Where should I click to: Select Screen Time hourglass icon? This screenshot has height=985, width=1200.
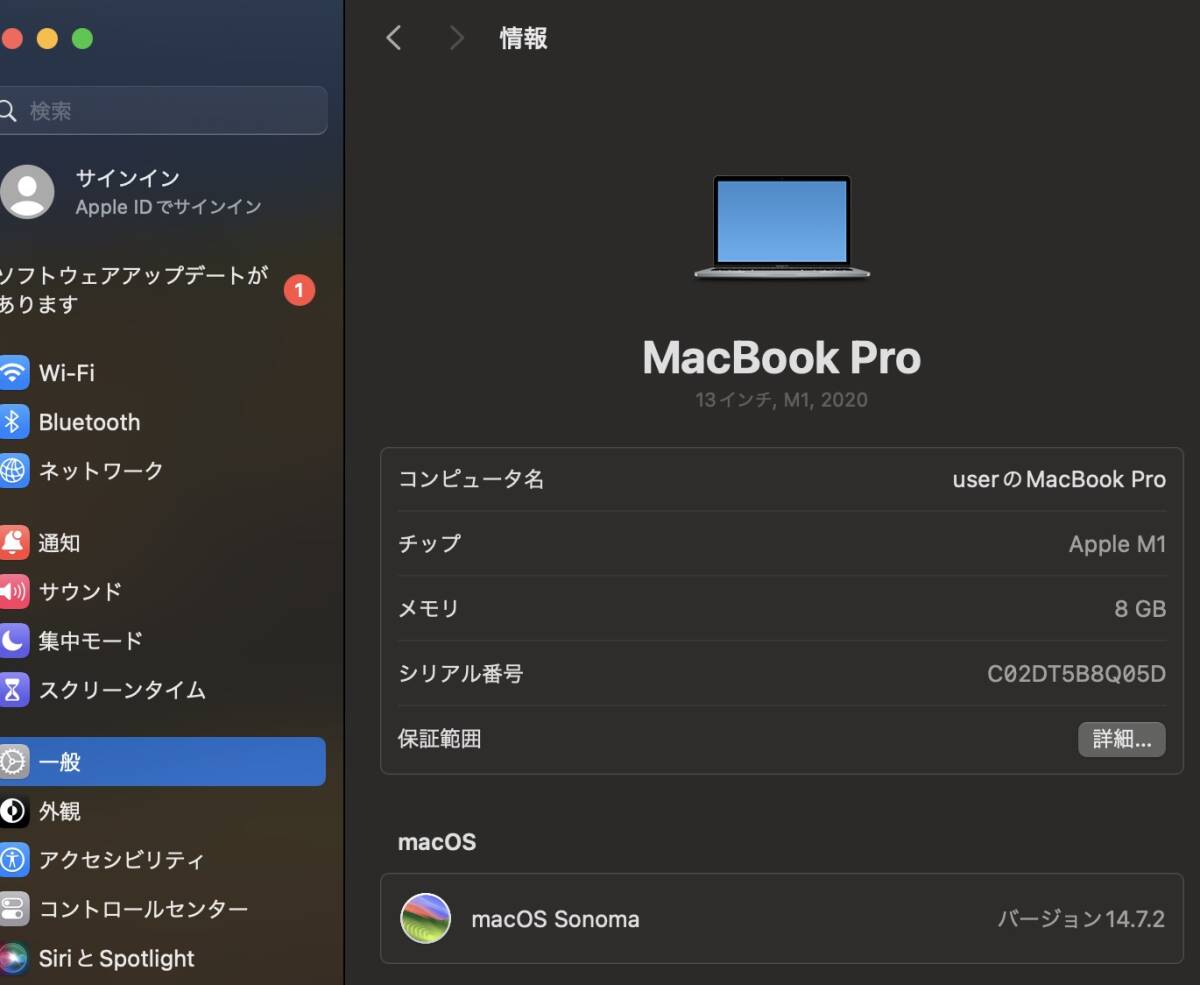click(x=13, y=690)
